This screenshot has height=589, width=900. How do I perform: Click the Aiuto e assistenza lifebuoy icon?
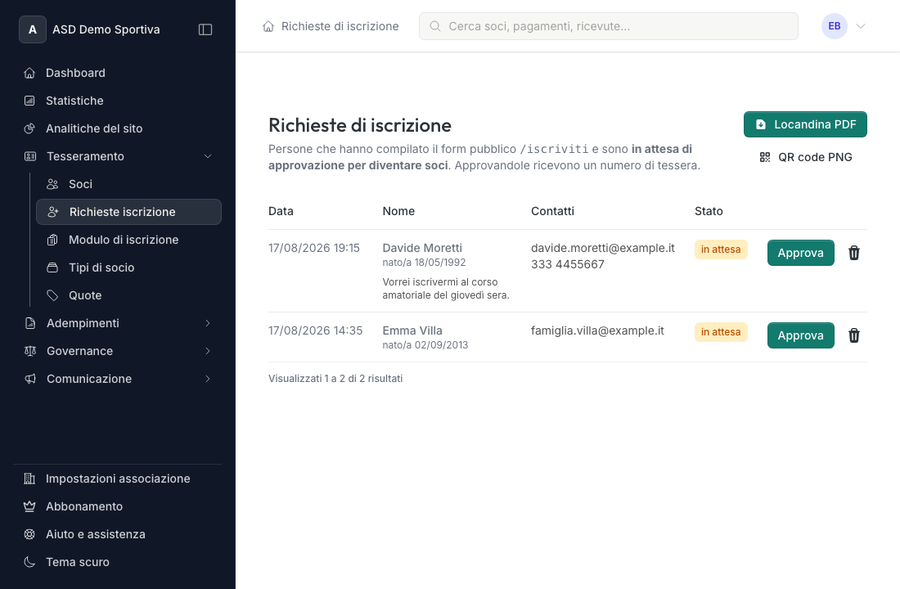tap(30, 534)
